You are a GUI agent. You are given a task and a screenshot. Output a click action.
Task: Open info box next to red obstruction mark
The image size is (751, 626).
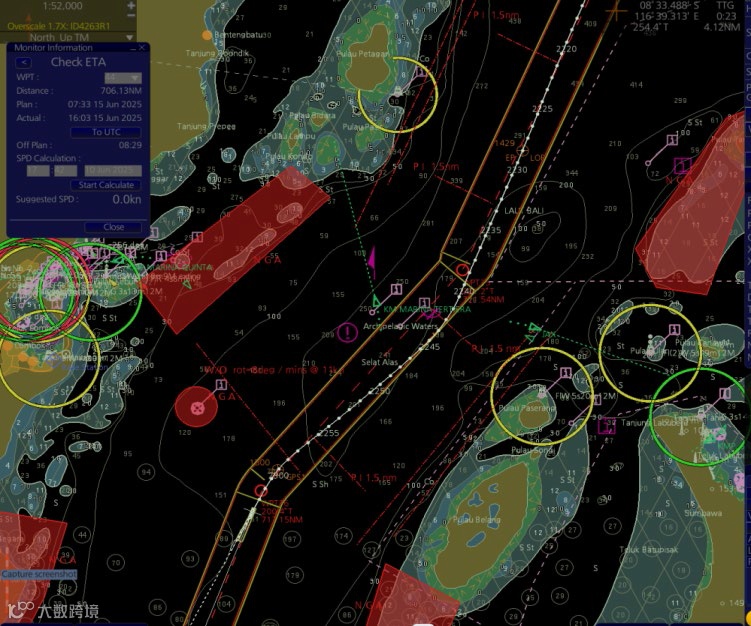[x=221, y=384]
